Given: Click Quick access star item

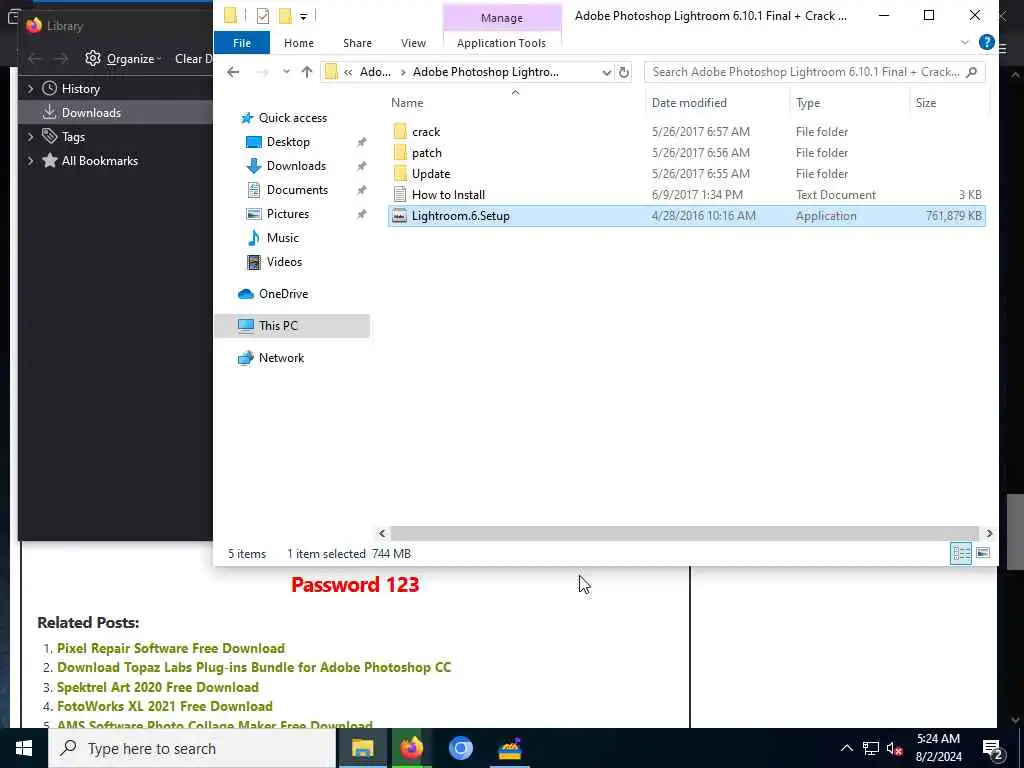Looking at the screenshot, I should pyautogui.click(x=292, y=118).
